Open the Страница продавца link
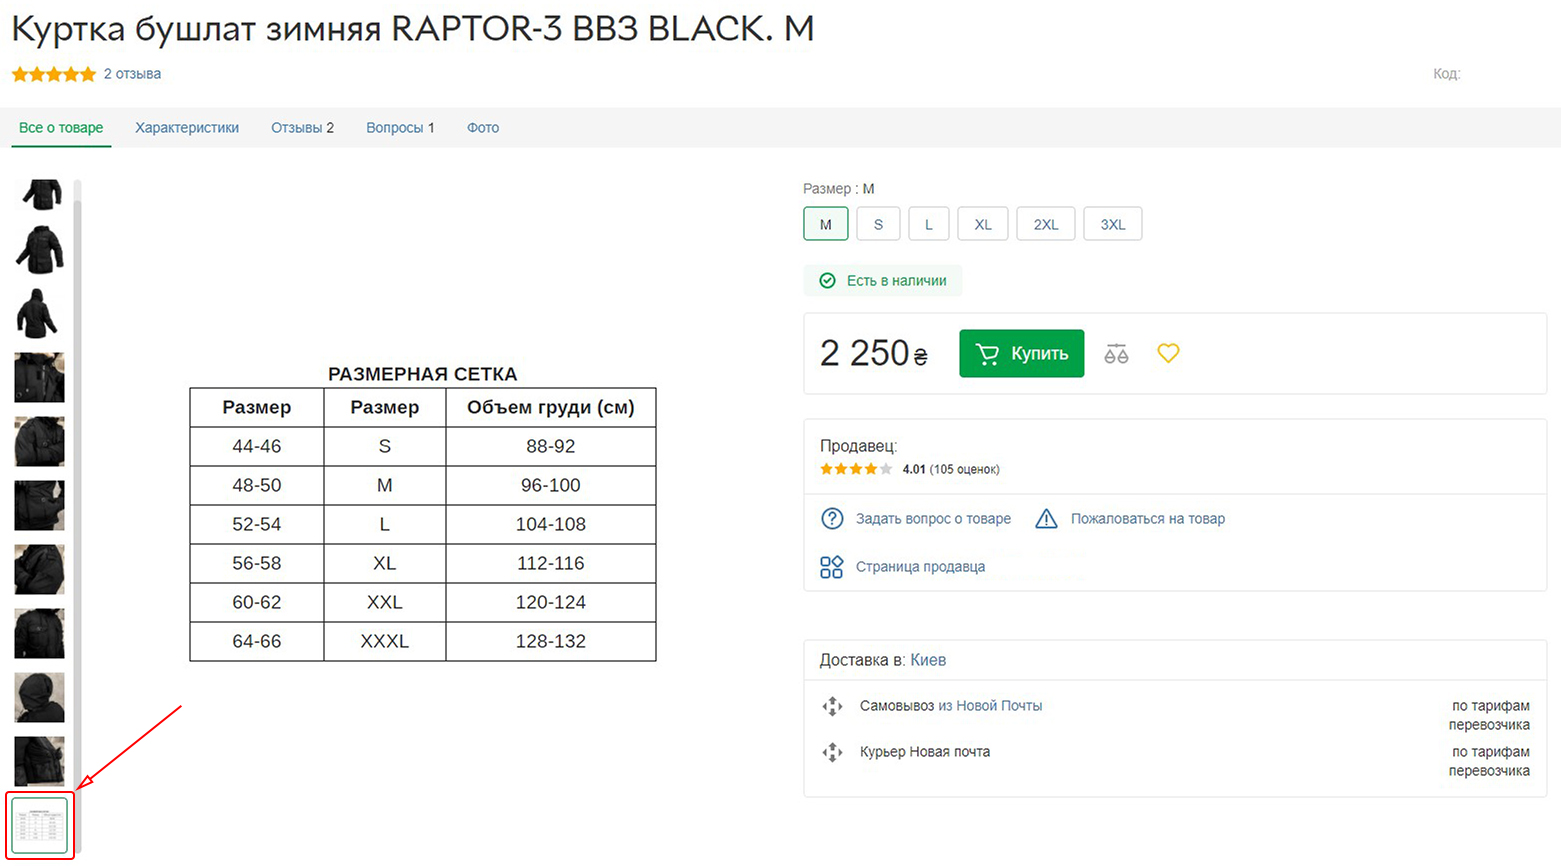Image resolution: width=1561 pixels, height=866 pixels. pyautogui.click(x=920, y=567)
